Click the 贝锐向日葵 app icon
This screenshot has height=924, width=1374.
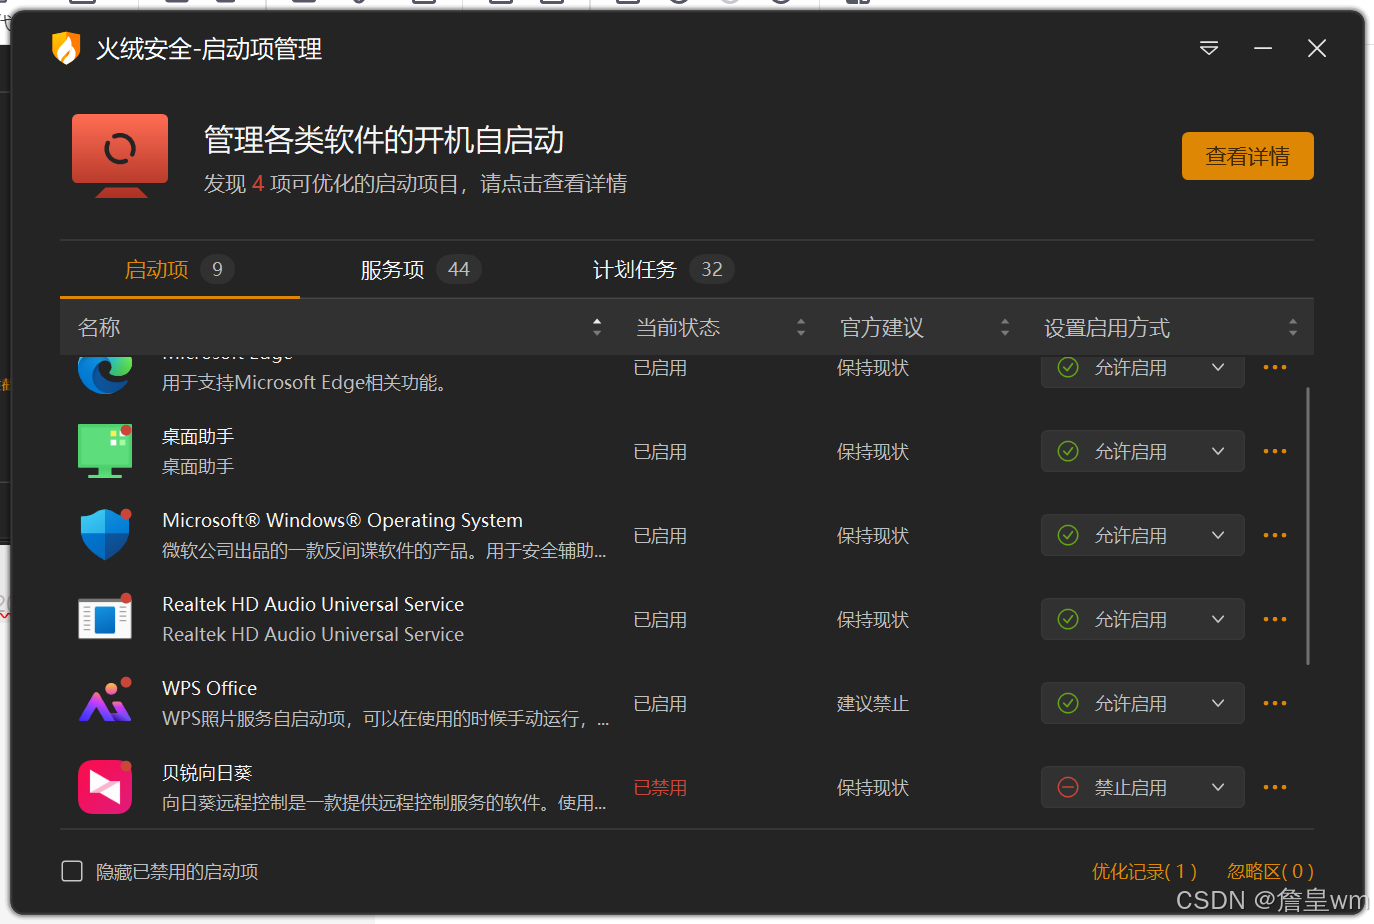click(105, 787)
